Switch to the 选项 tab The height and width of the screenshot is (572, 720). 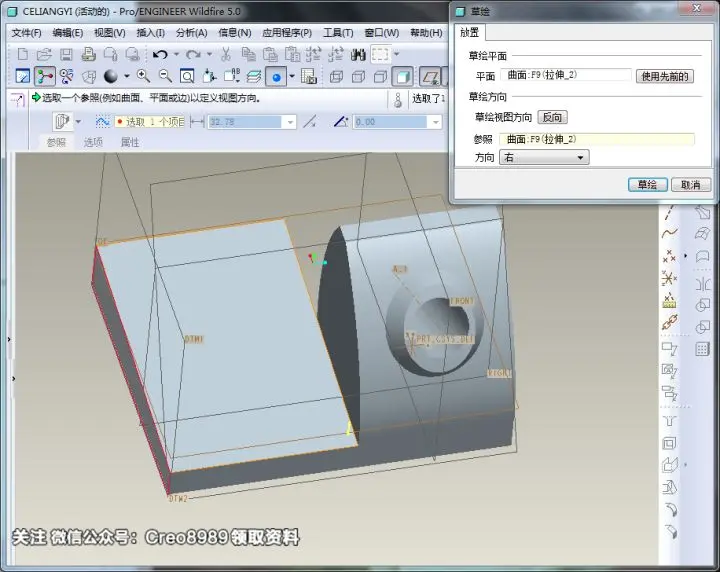click(x=93, y=142)
